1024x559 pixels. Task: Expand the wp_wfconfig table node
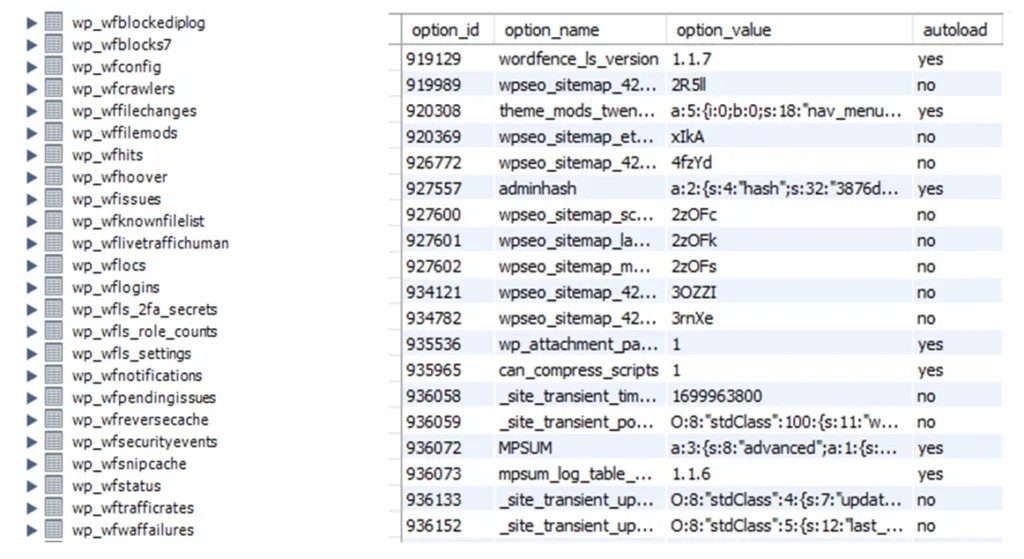31,67
